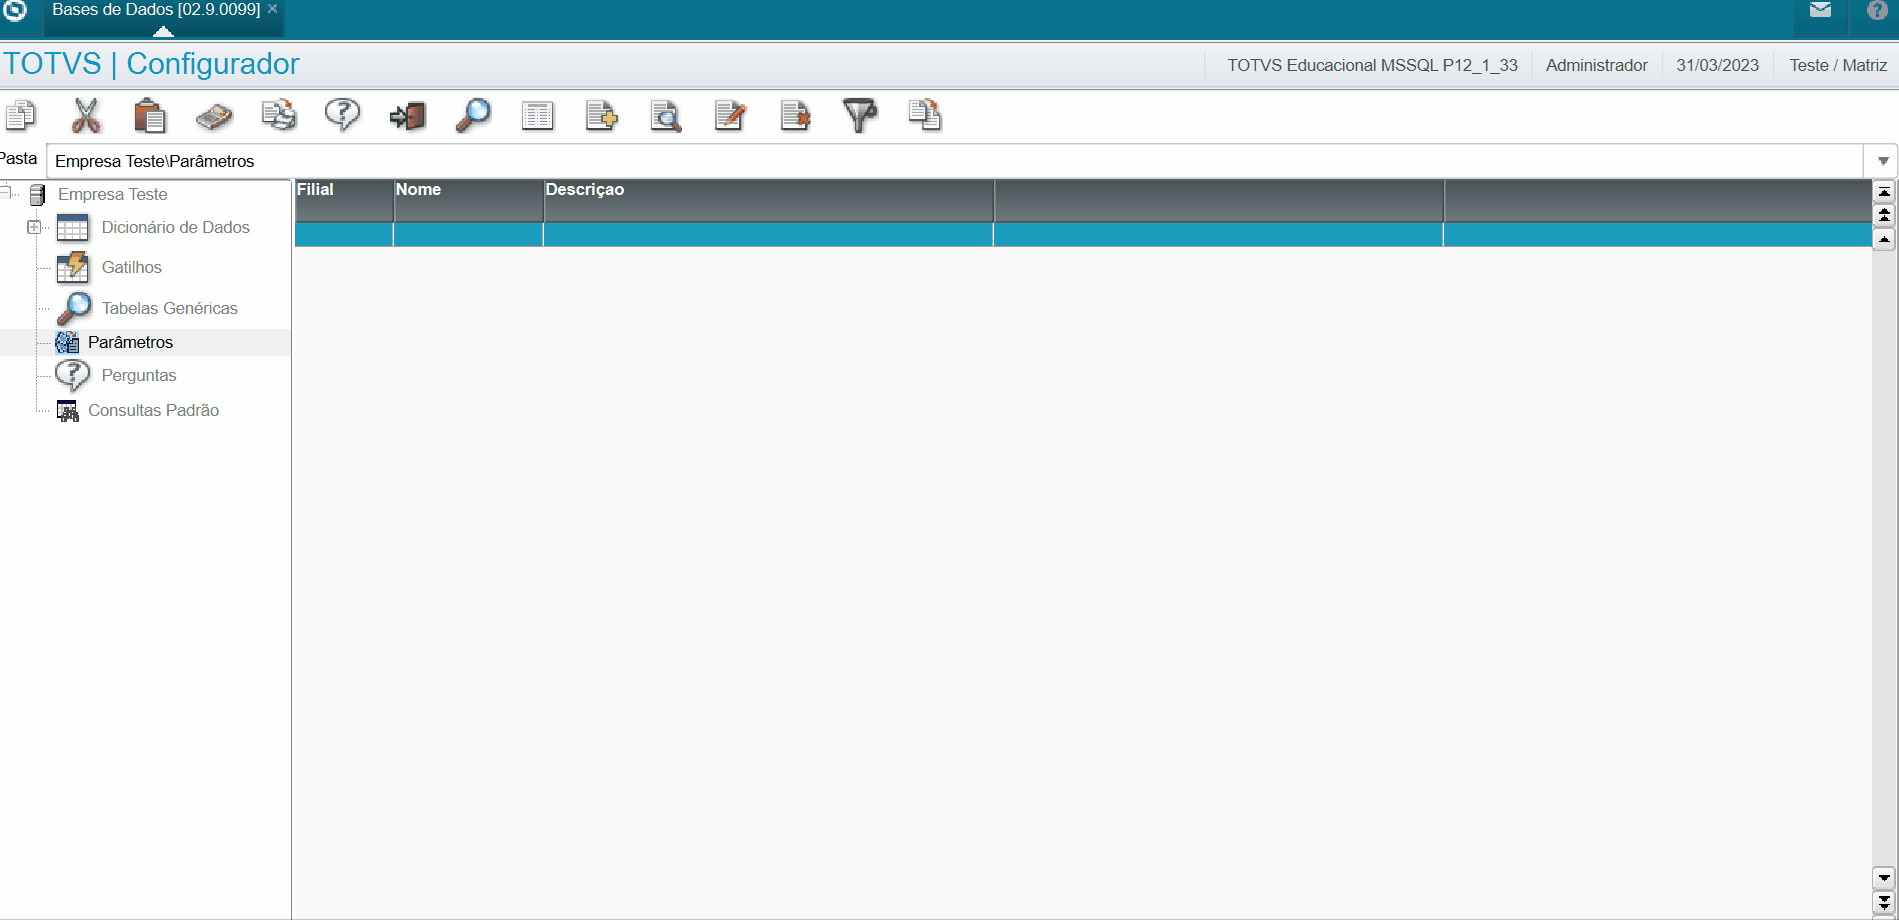
Task: Click TOTVS Educacional MSSQL P12_1_33 label
Action: click(x=1372, y=65)
